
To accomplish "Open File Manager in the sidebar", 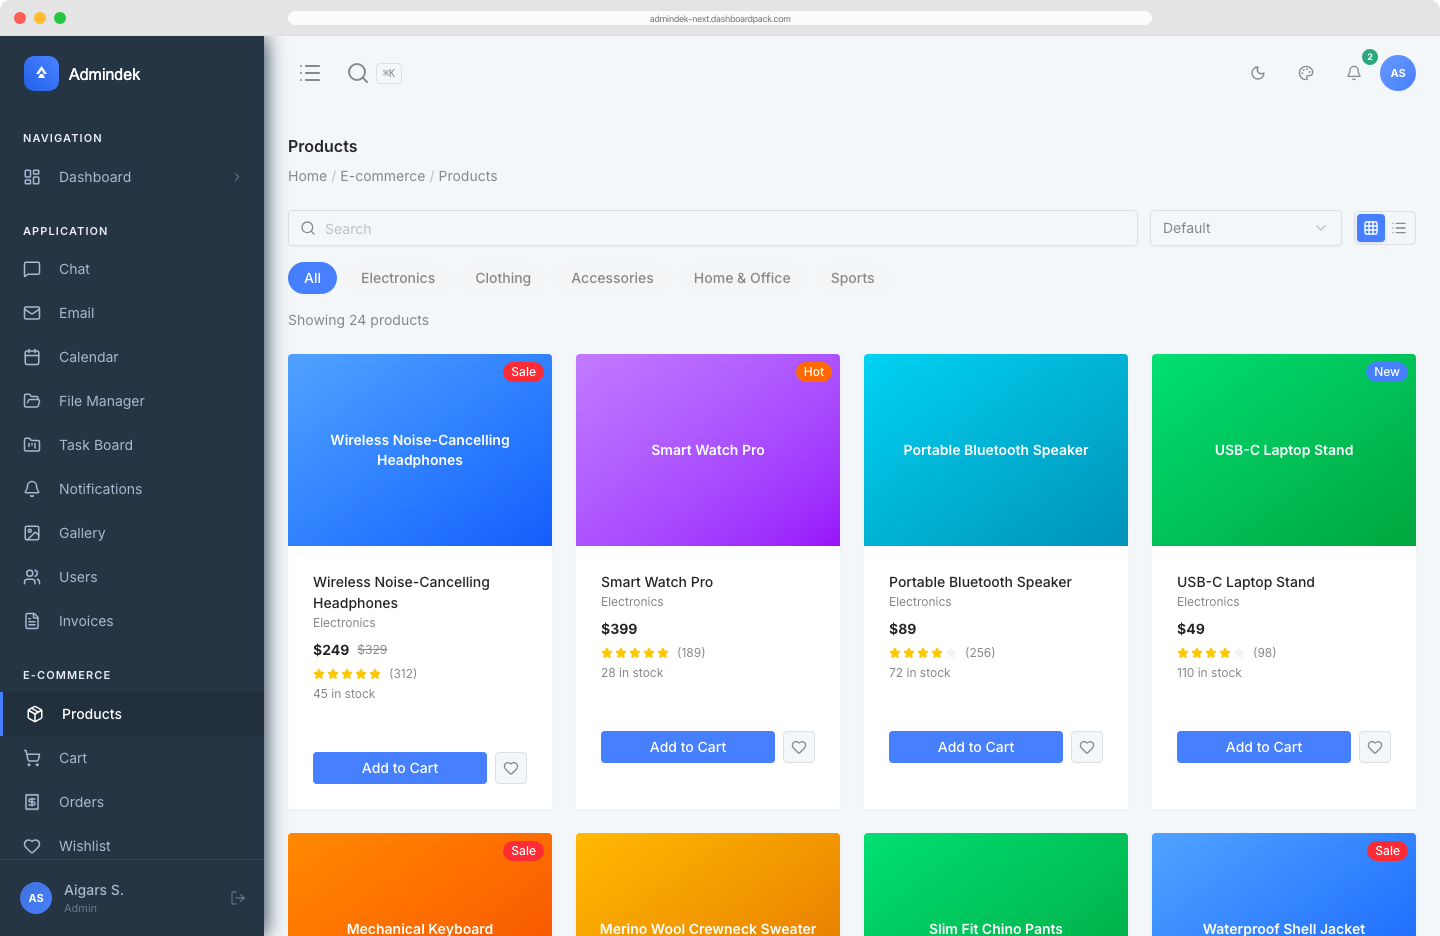I will pyautogui.click(x=132, y=401).
